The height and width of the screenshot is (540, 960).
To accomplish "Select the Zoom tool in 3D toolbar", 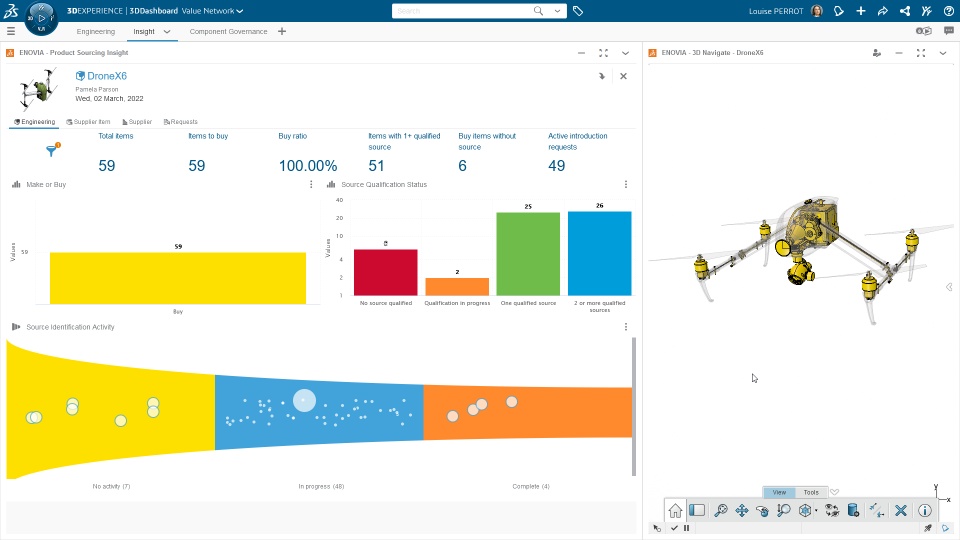I will point(783,510).
